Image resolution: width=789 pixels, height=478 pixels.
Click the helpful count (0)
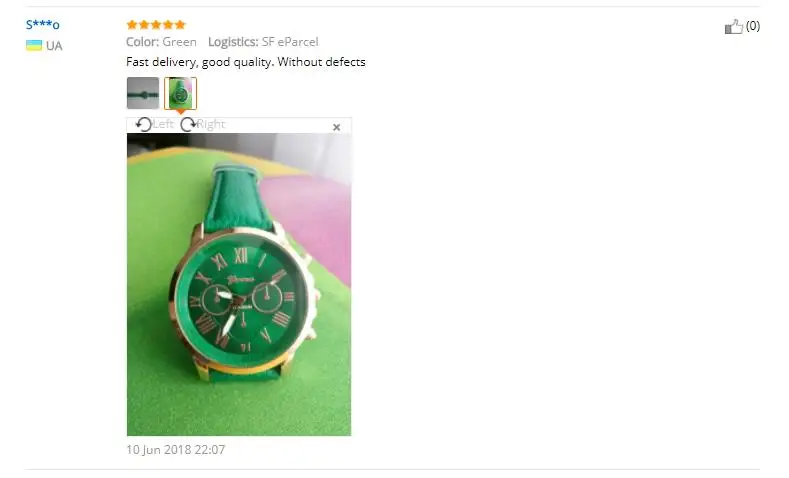click(x=753, y=26)
